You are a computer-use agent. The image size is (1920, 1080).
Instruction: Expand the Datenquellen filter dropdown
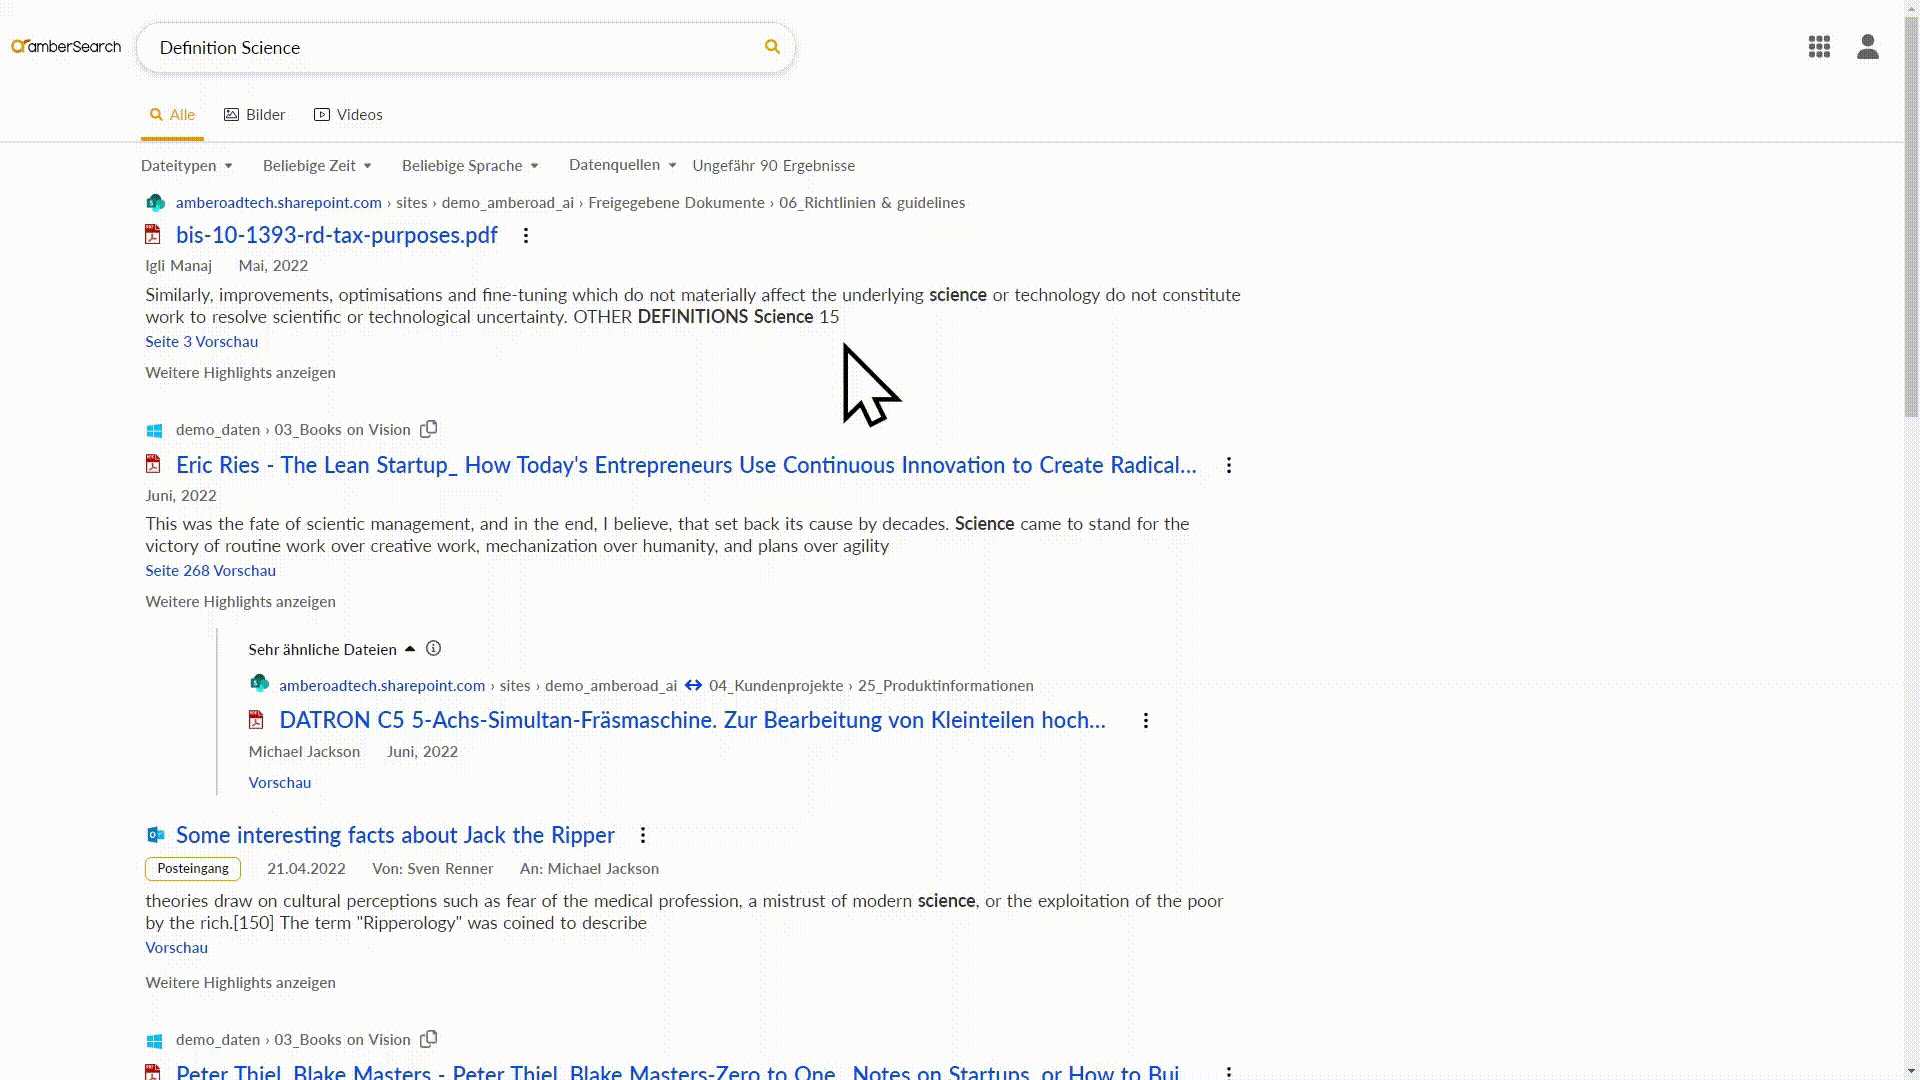click(622, 165)
